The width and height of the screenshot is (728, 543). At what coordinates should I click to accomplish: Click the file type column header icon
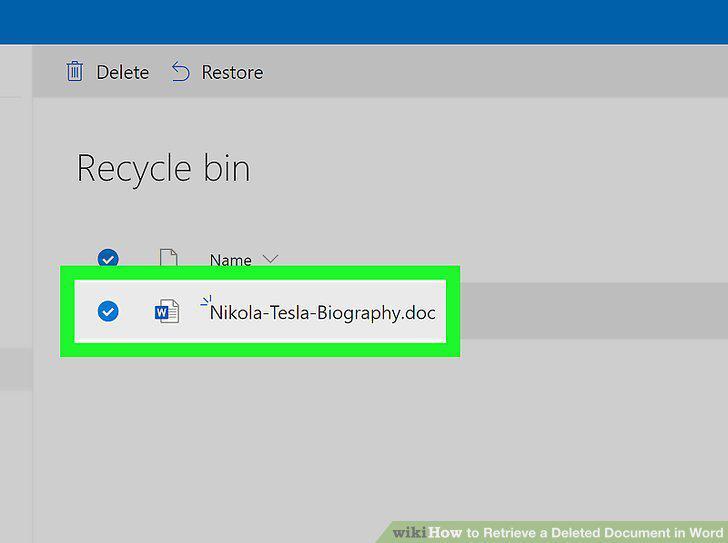(169, 258)
